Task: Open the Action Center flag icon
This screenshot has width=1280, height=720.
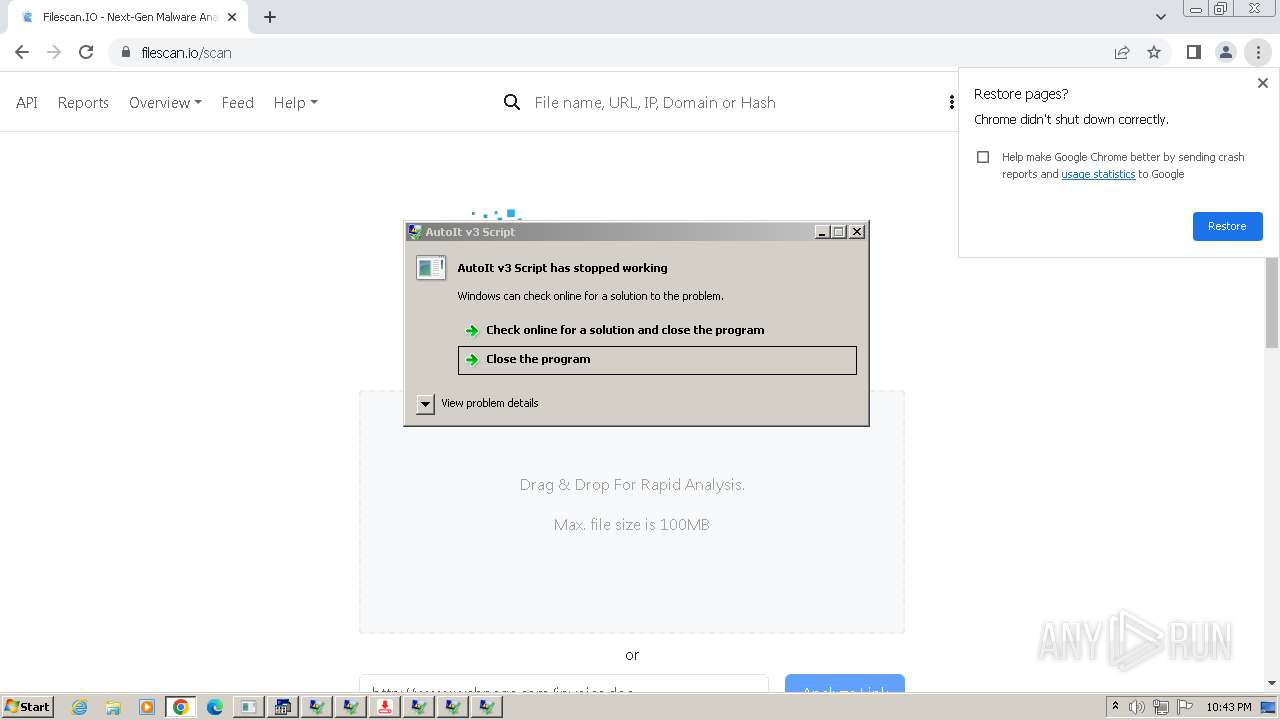Action: click(1185, 707)
